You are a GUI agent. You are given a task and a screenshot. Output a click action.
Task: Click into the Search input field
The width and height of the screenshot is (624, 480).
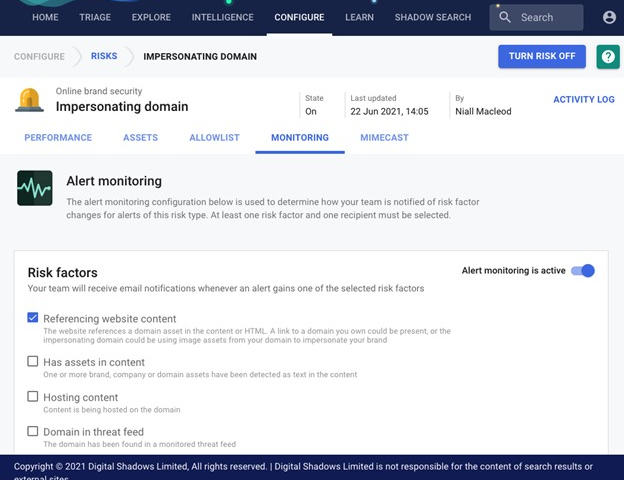pos(536,18)
